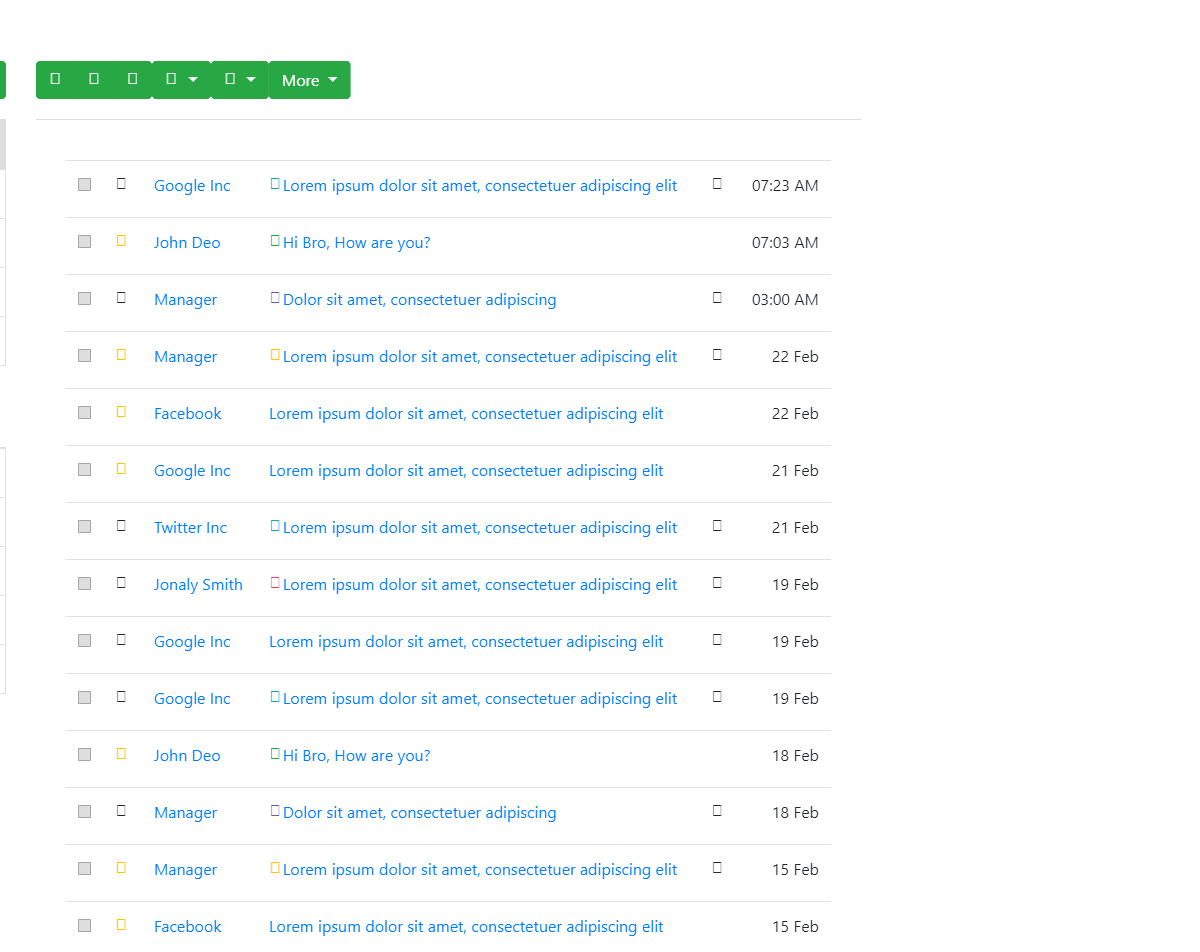
Task: Click the first icon button in the green toolbar
Action: click(55, 80)
